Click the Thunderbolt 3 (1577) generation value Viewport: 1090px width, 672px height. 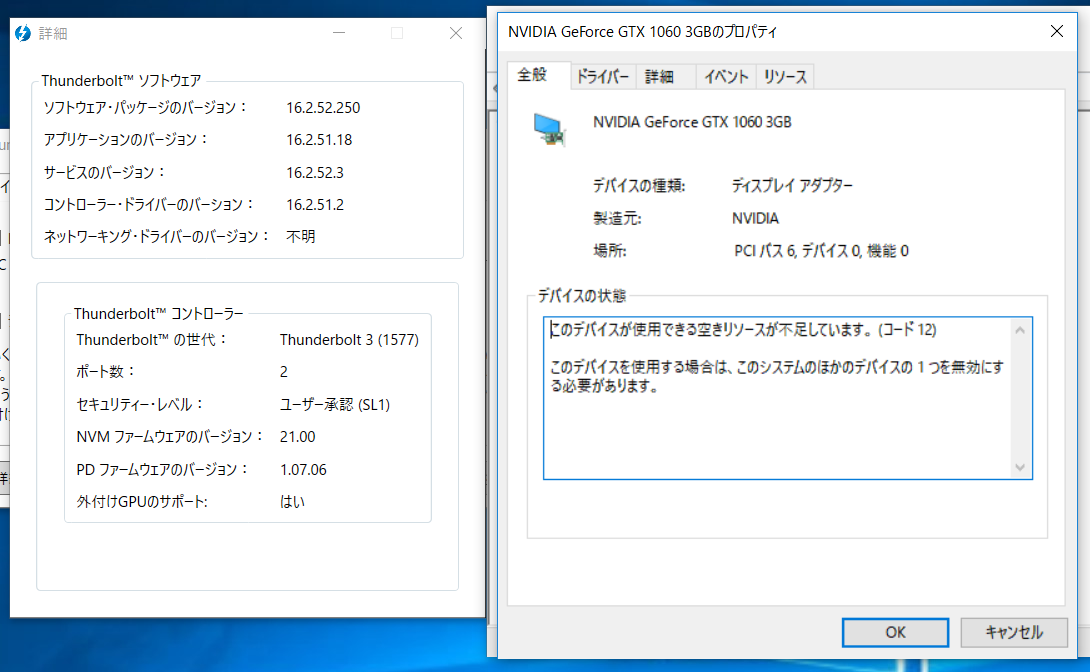[349, 340]
